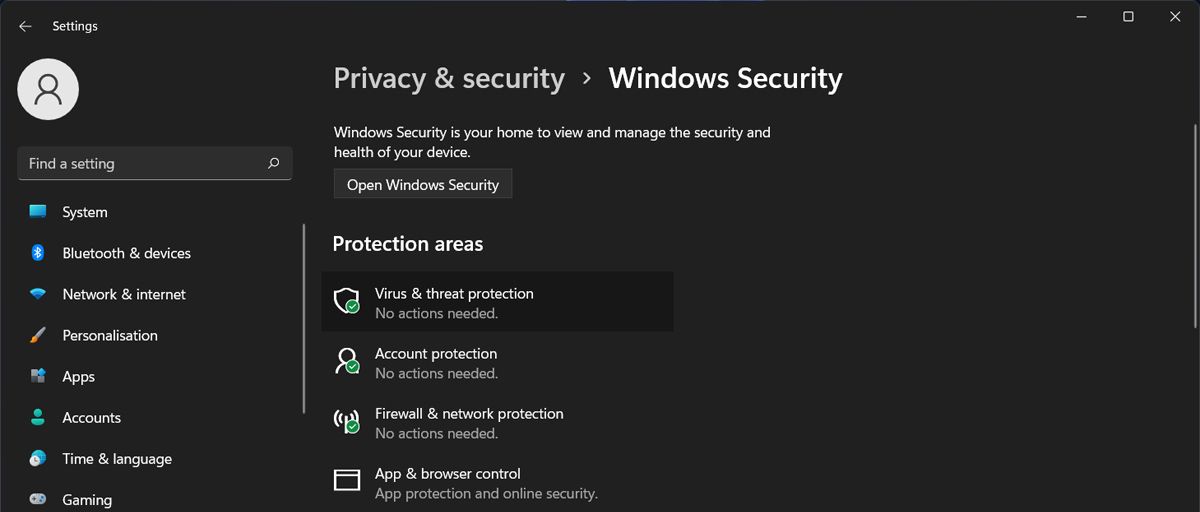Click the search magnifier icon
Viewport: 1200px width, 512px height.
tap(273, 163)
